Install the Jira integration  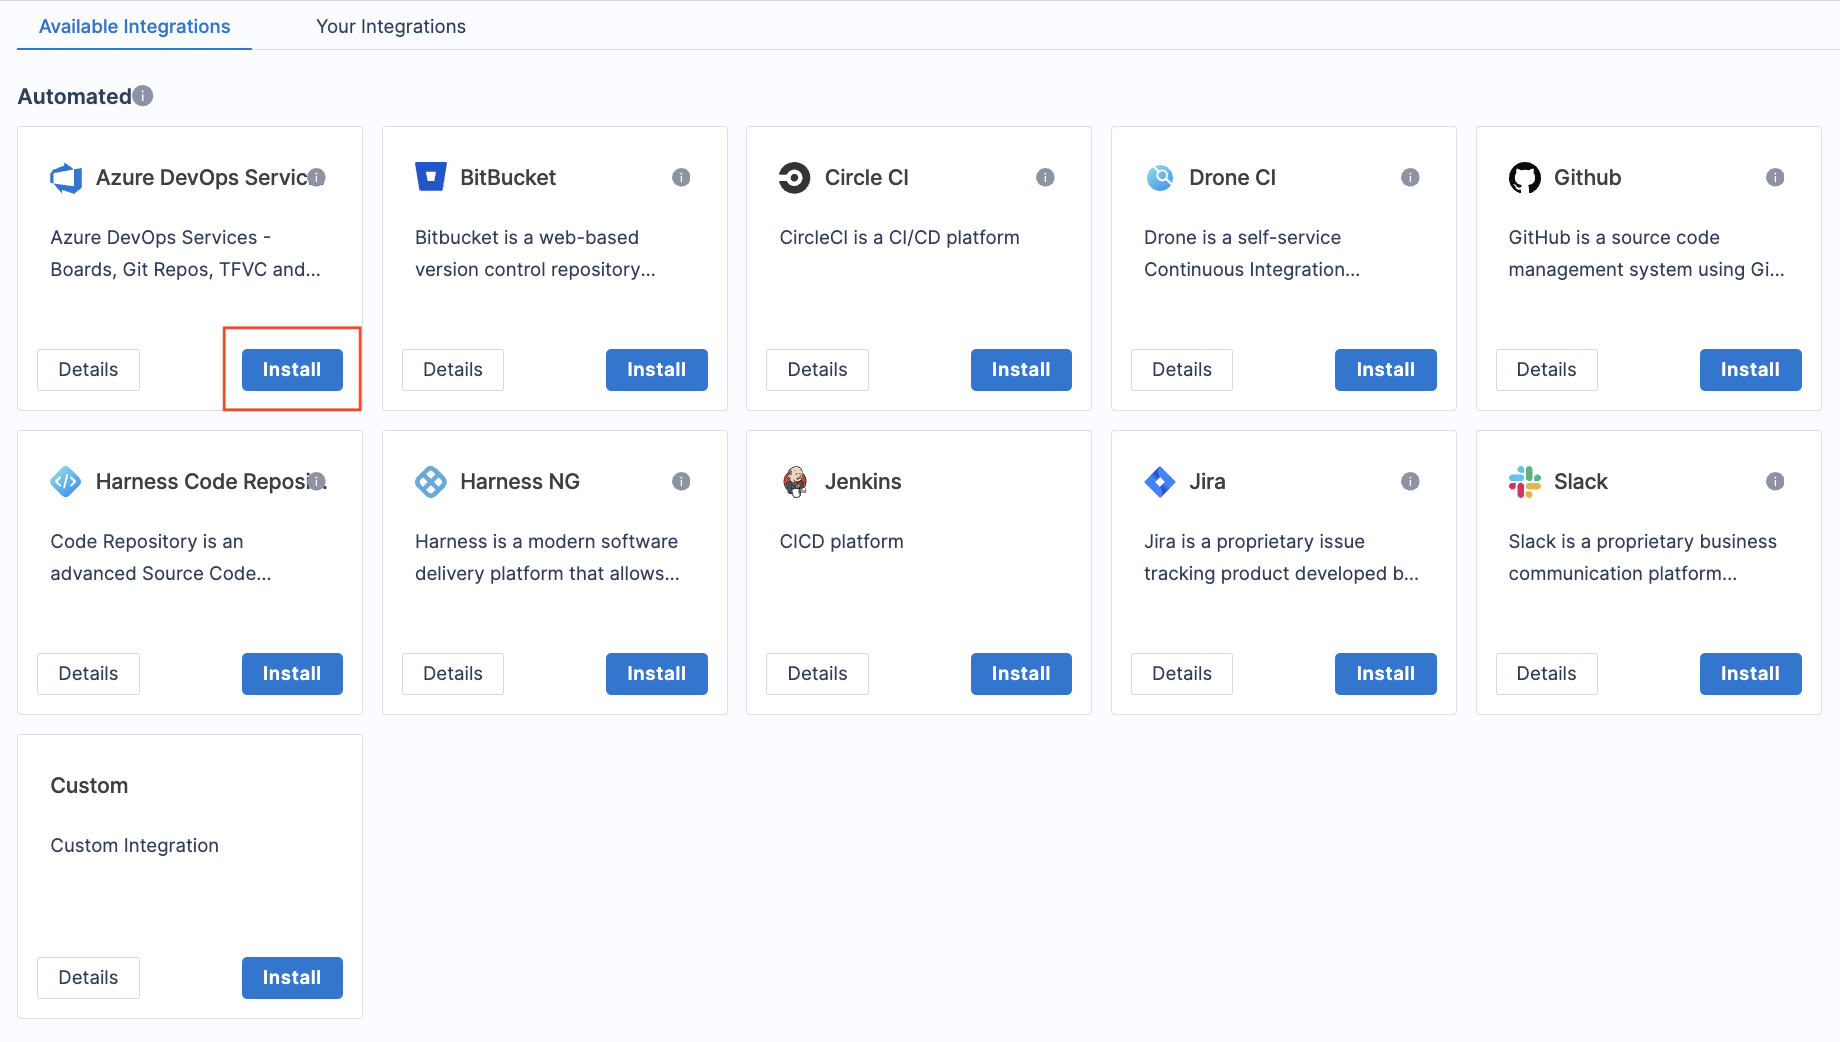(x=1386, y=673)
